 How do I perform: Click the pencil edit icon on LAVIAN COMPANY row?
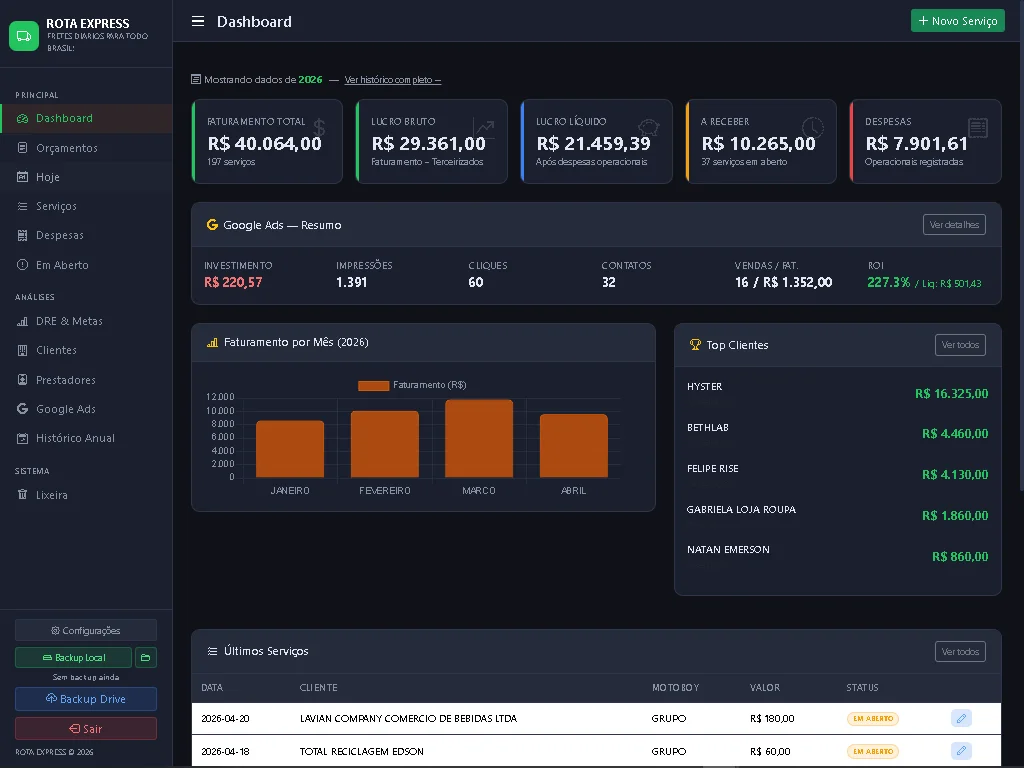960,718
